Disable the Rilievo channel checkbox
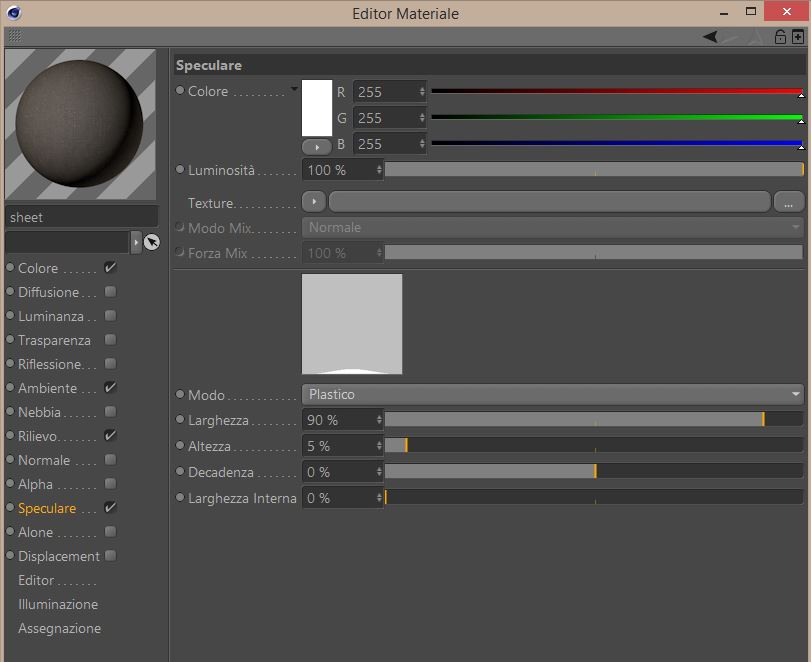This screenshot has height=662, width=811. point(110,436)
